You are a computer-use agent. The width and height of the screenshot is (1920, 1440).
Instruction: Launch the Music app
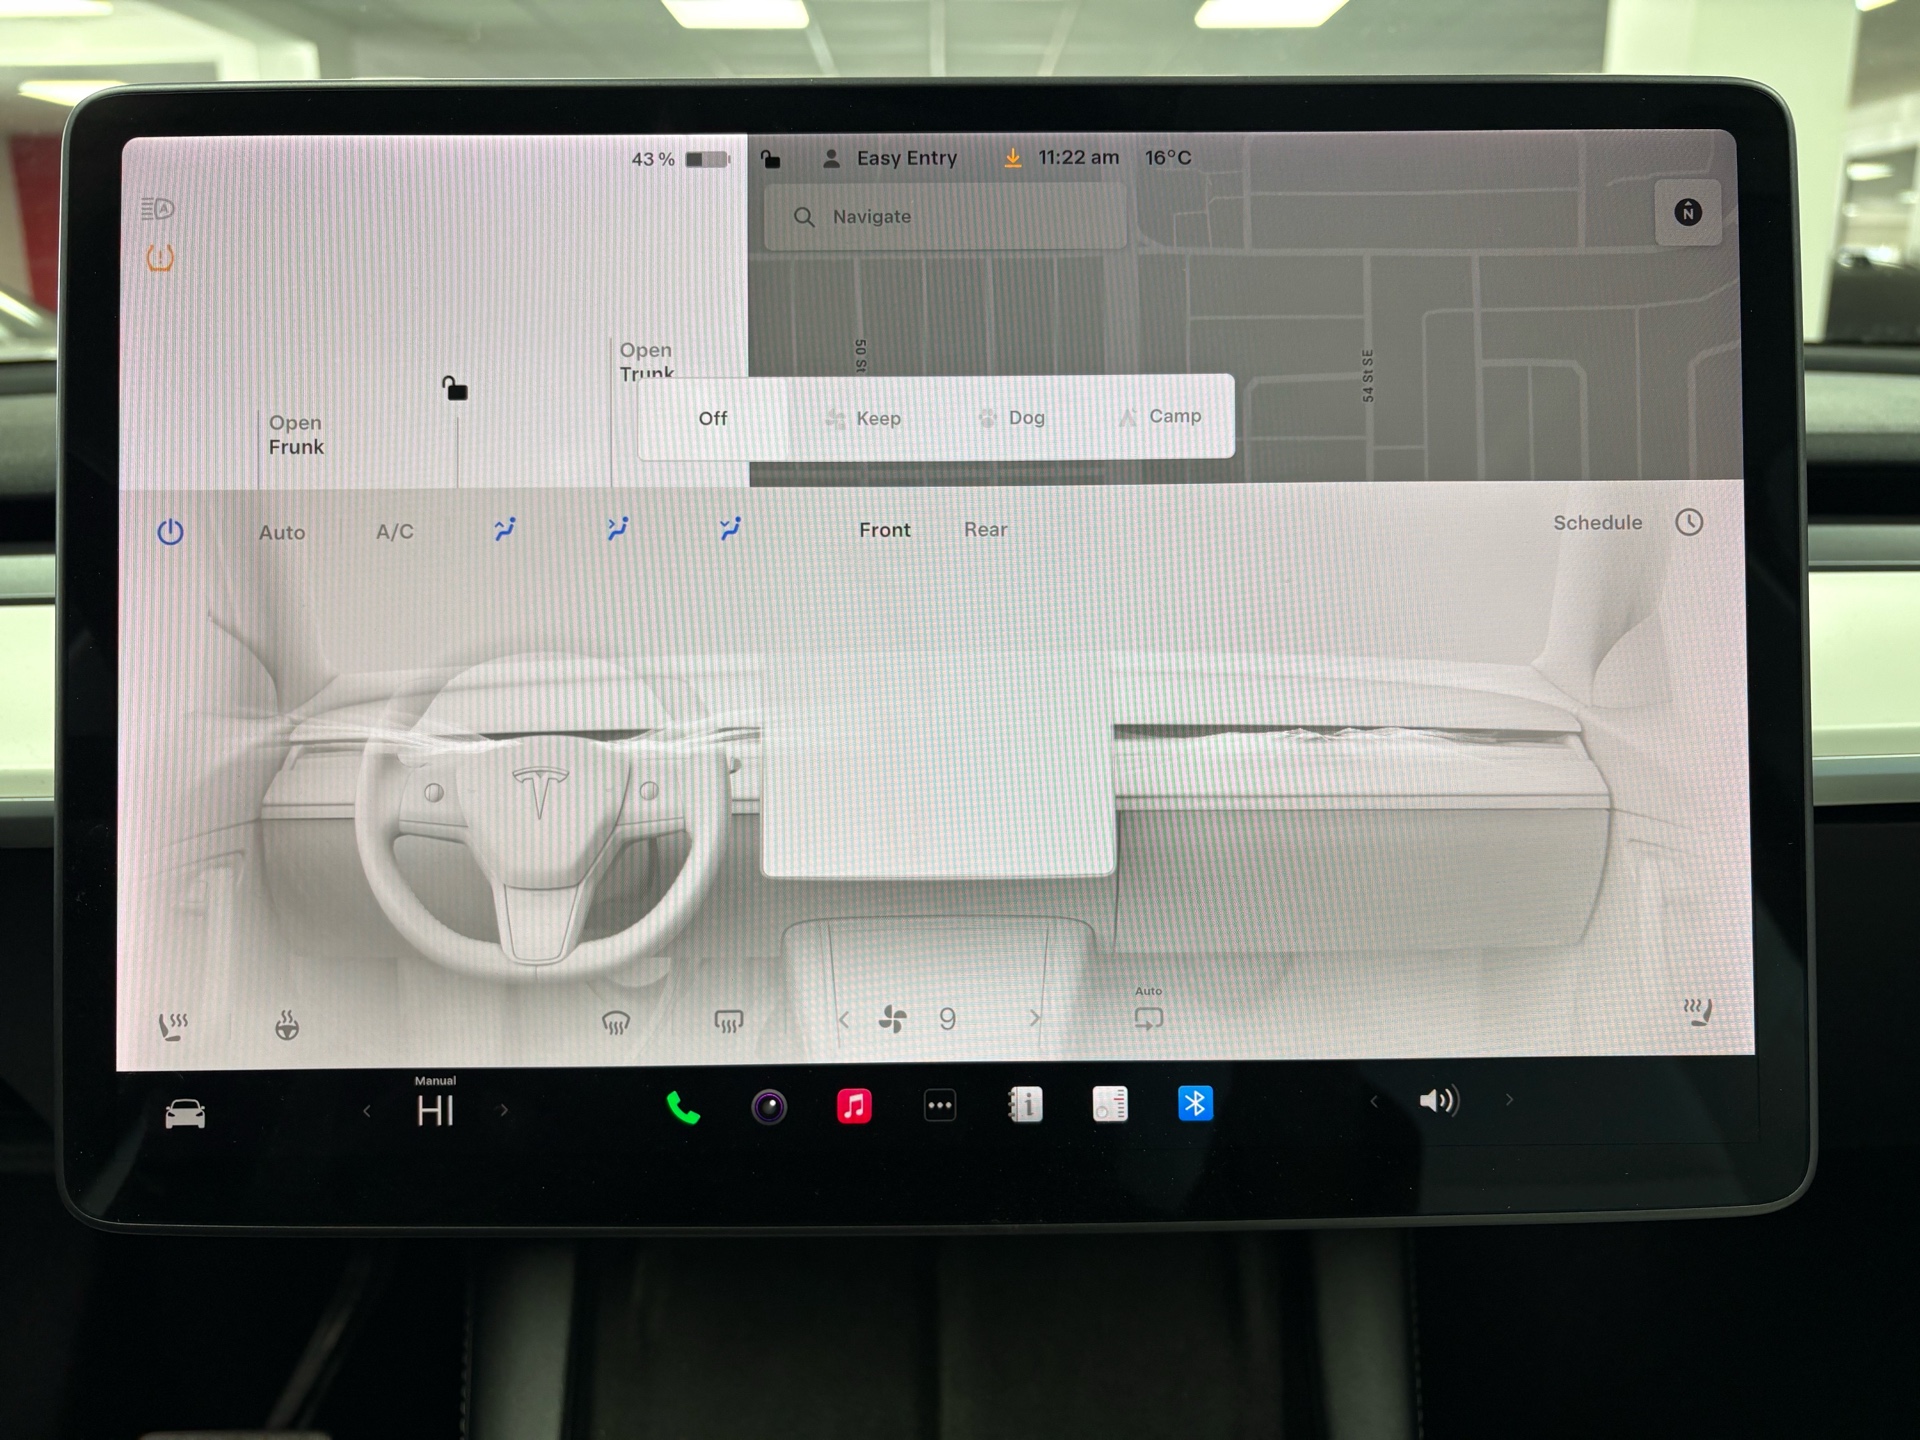(x=854, y=1106)
